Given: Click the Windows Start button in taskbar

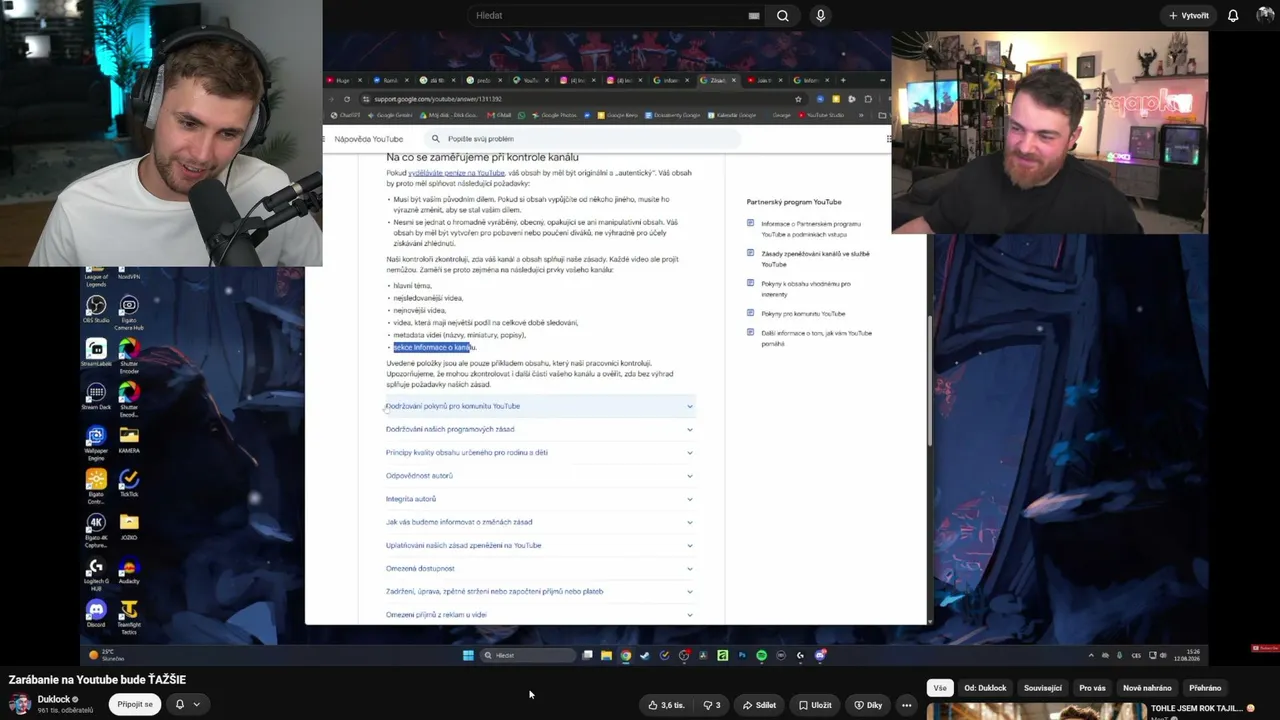Looking at the screenshot, I should 468,656.
